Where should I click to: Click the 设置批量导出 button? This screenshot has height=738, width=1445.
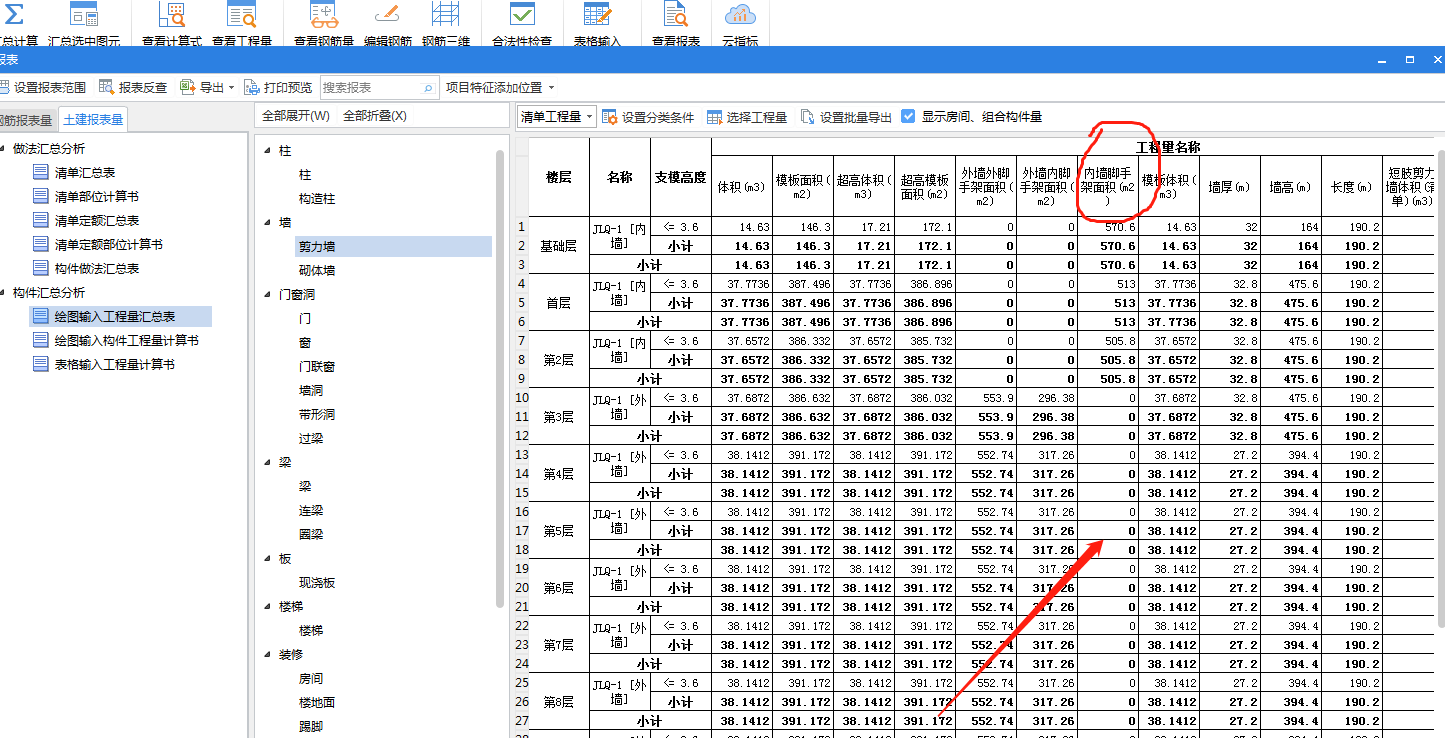(x=846, y=117)
